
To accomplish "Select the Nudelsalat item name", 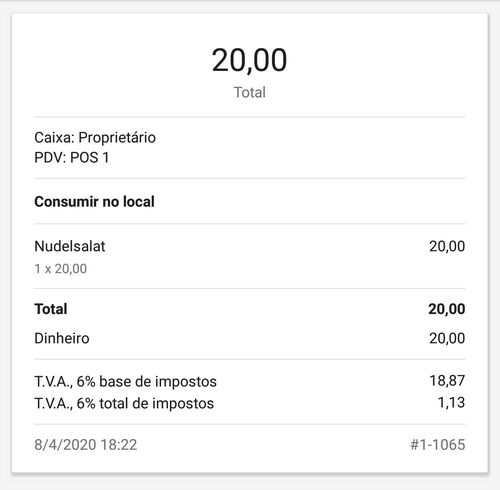I will coord(70,246).
